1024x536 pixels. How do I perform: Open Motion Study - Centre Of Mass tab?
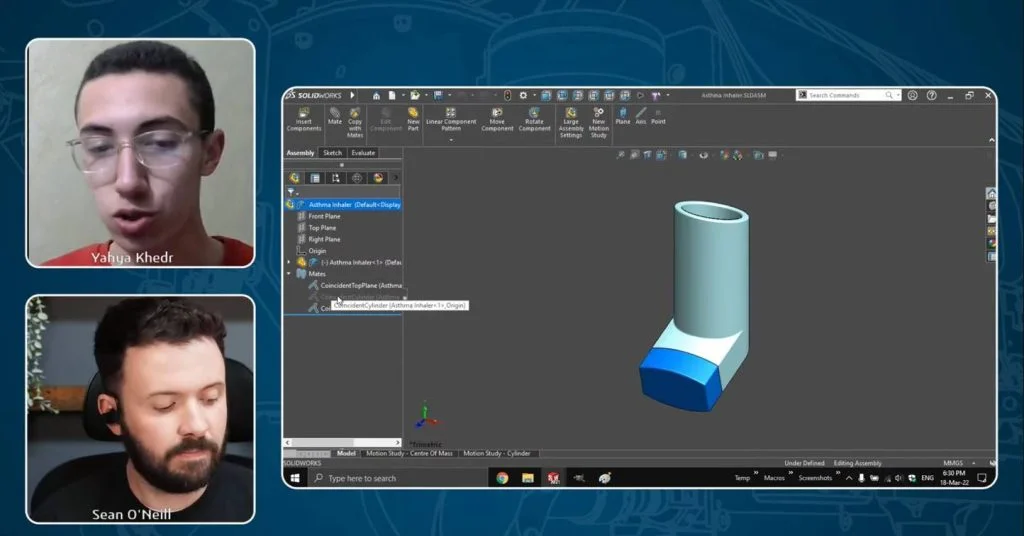click(409, 453)
